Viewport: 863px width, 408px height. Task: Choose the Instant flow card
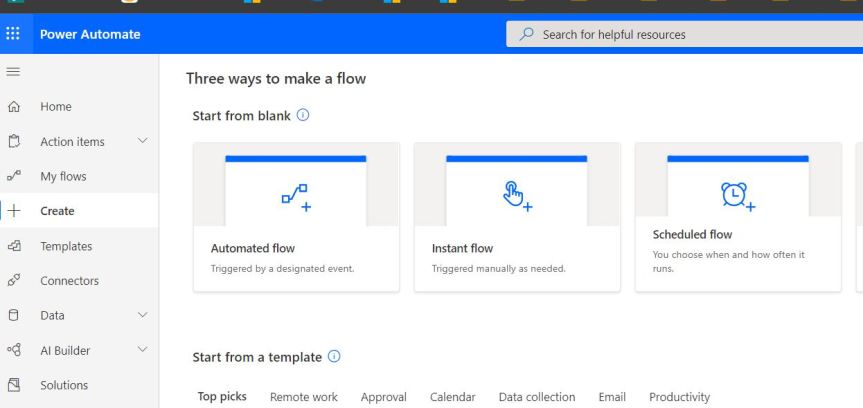pos(517,217)
